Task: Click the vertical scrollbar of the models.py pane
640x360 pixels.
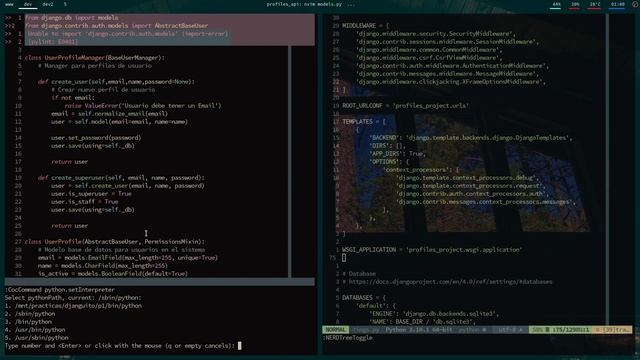Action: (289, 161)
